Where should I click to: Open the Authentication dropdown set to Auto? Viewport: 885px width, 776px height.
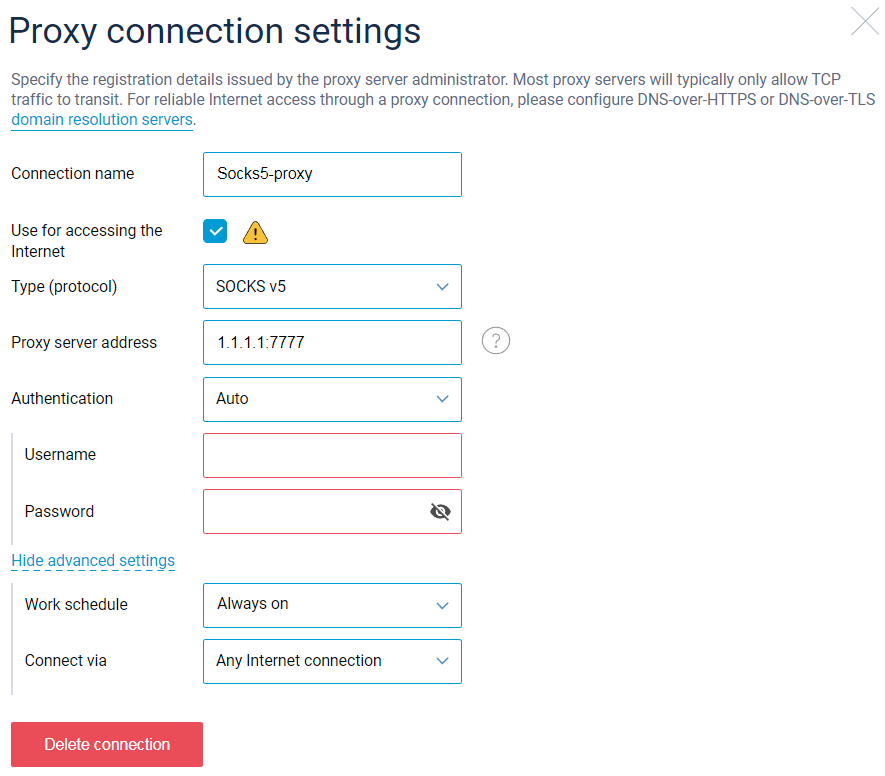[332, 399]
